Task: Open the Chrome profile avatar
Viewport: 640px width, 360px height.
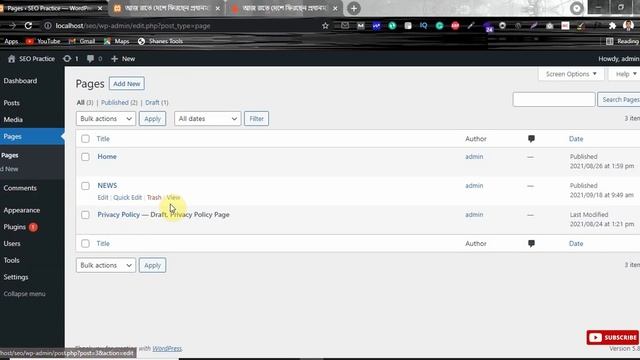Action: click(628, 25)
